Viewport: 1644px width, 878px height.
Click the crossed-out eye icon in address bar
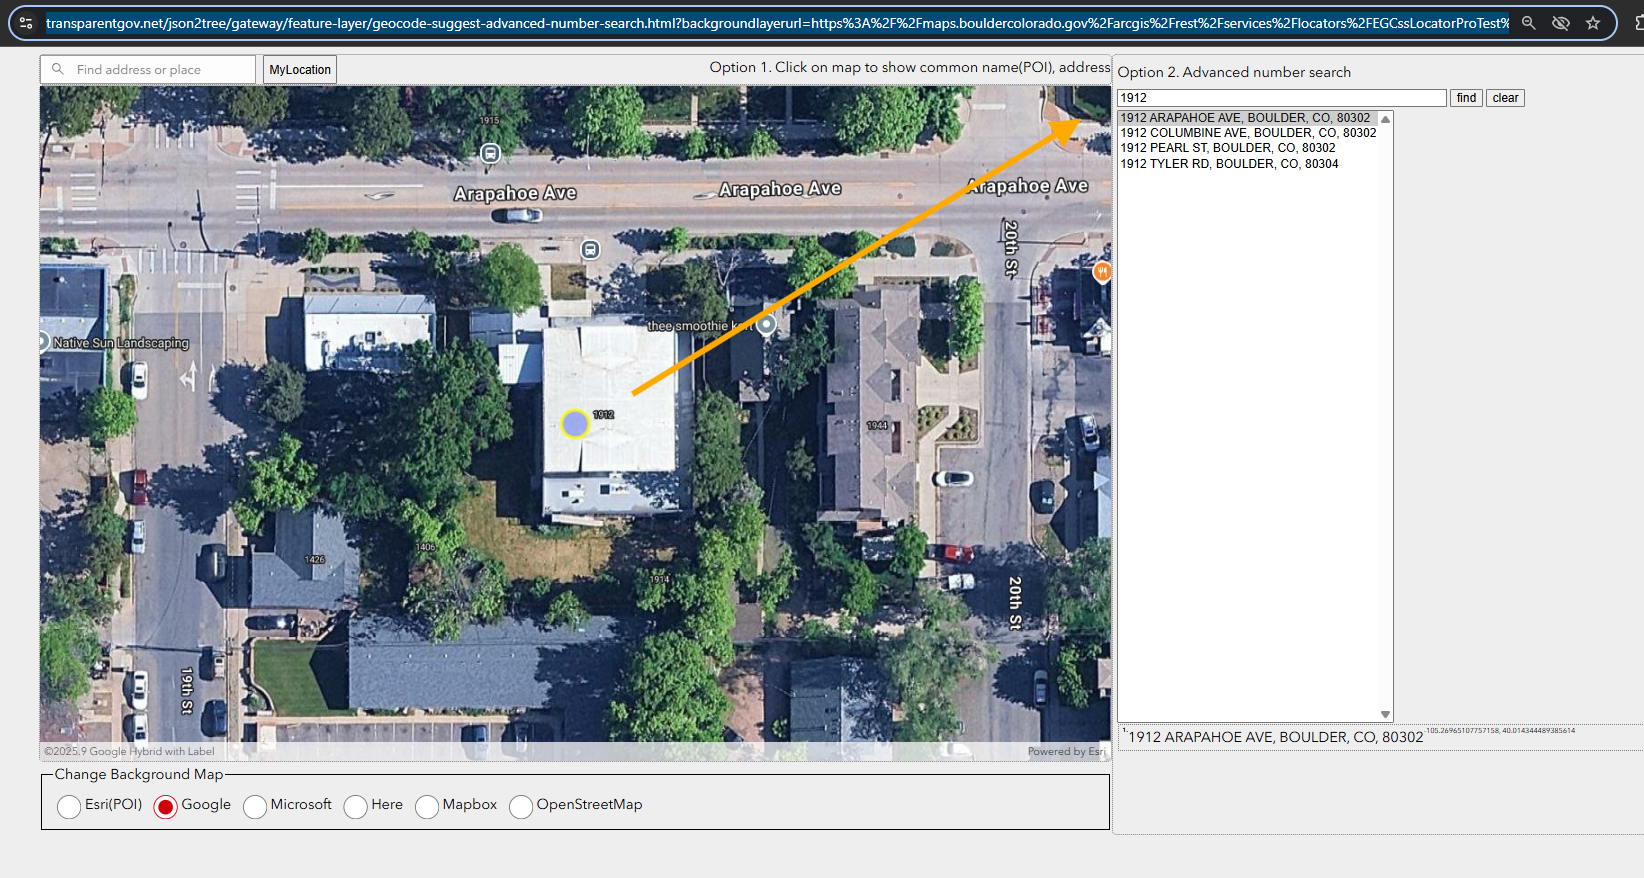pyautogui.click(x=1560, y=23)
